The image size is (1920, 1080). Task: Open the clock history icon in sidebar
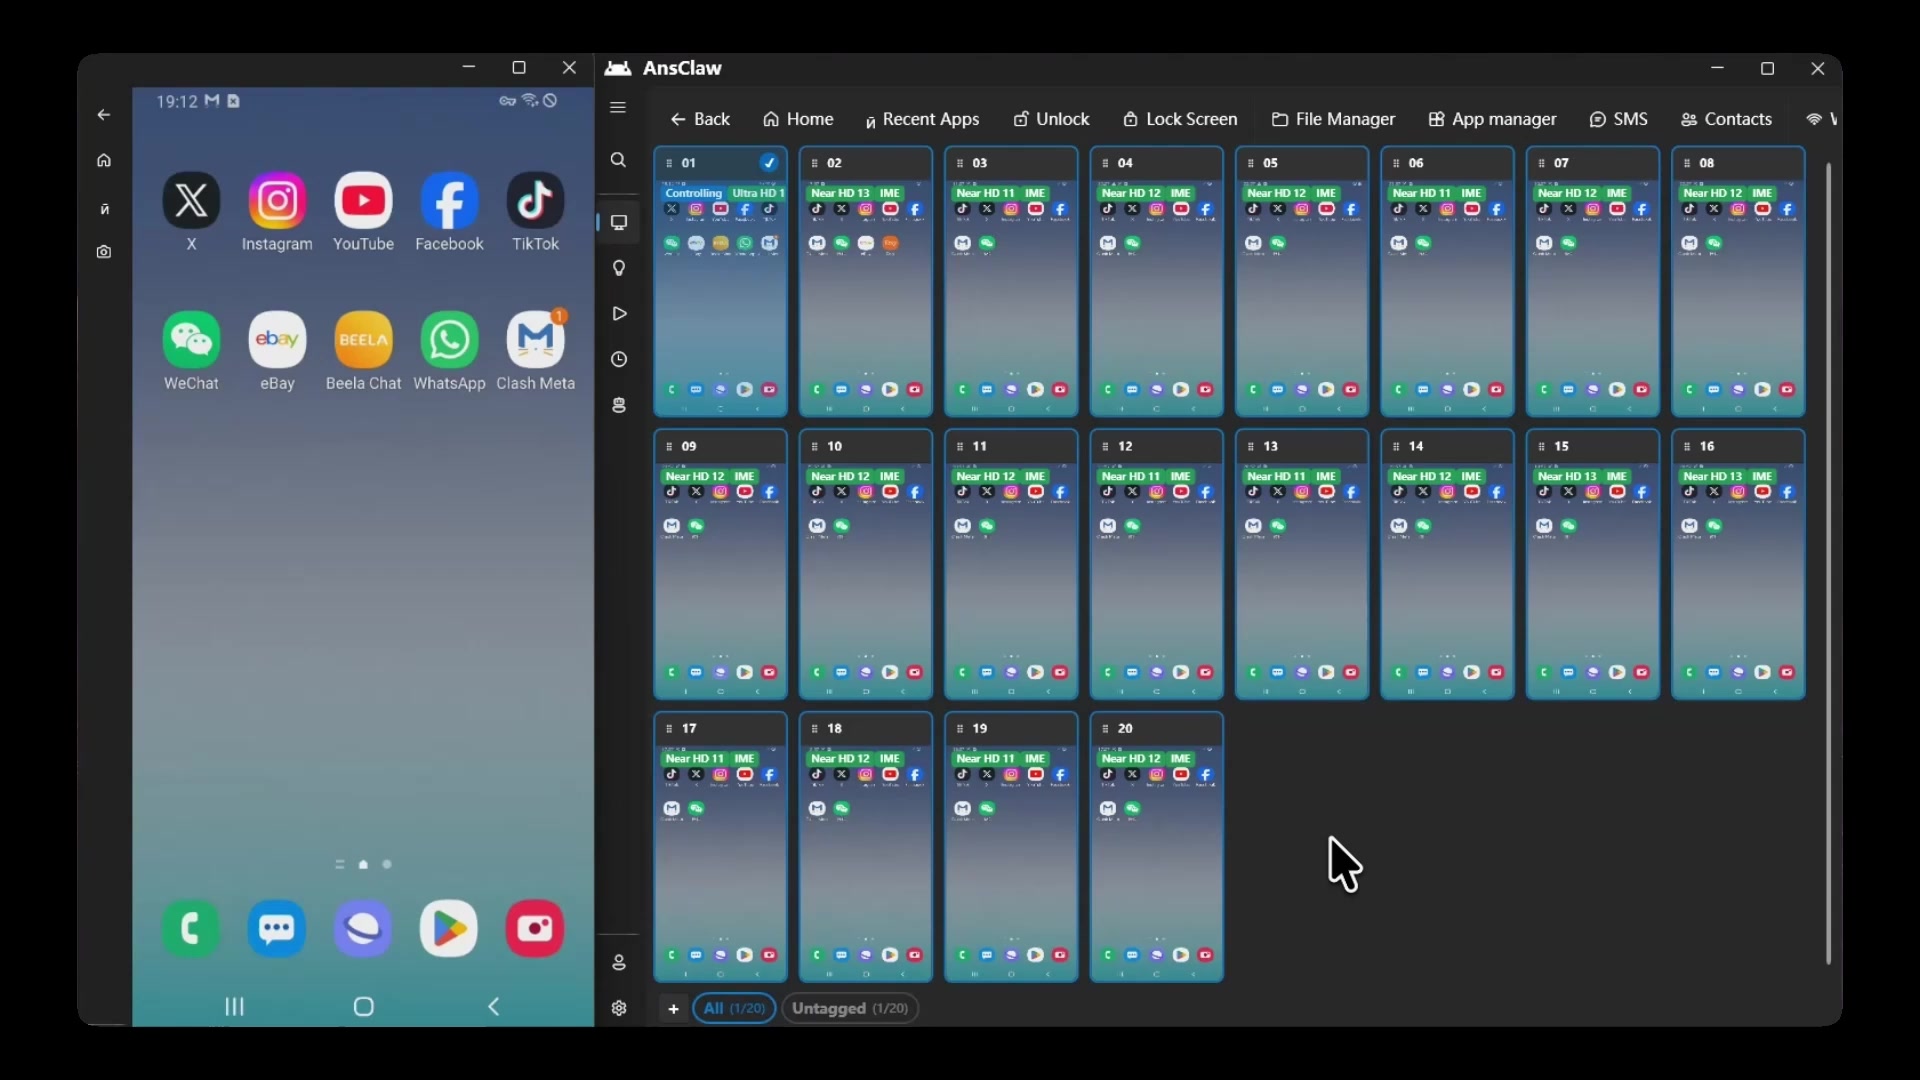click(619, 359)
